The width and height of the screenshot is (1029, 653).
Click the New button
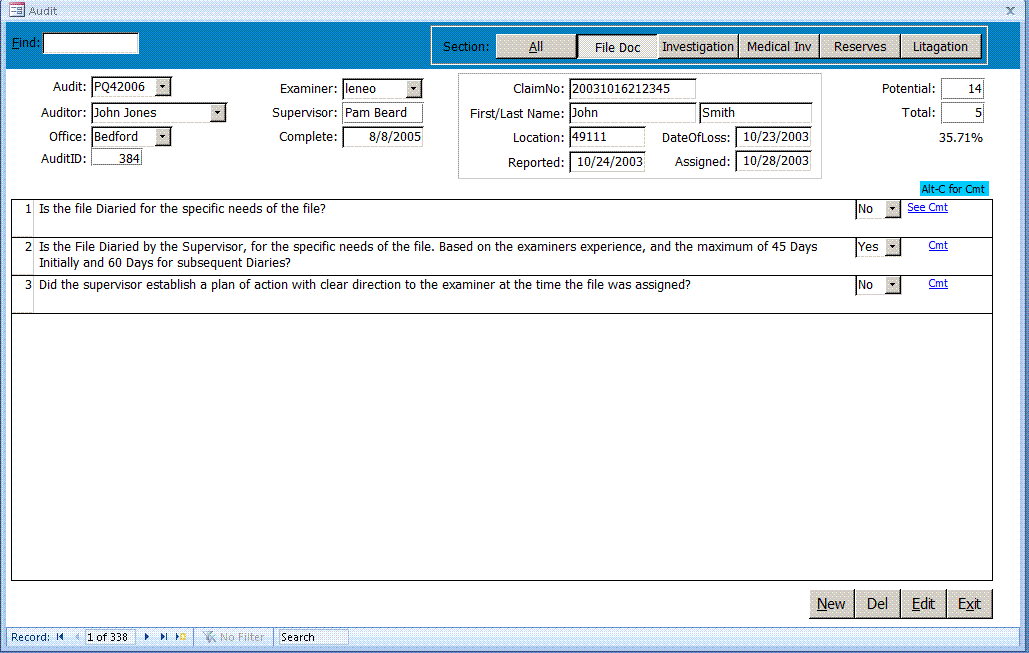[831, 604]
